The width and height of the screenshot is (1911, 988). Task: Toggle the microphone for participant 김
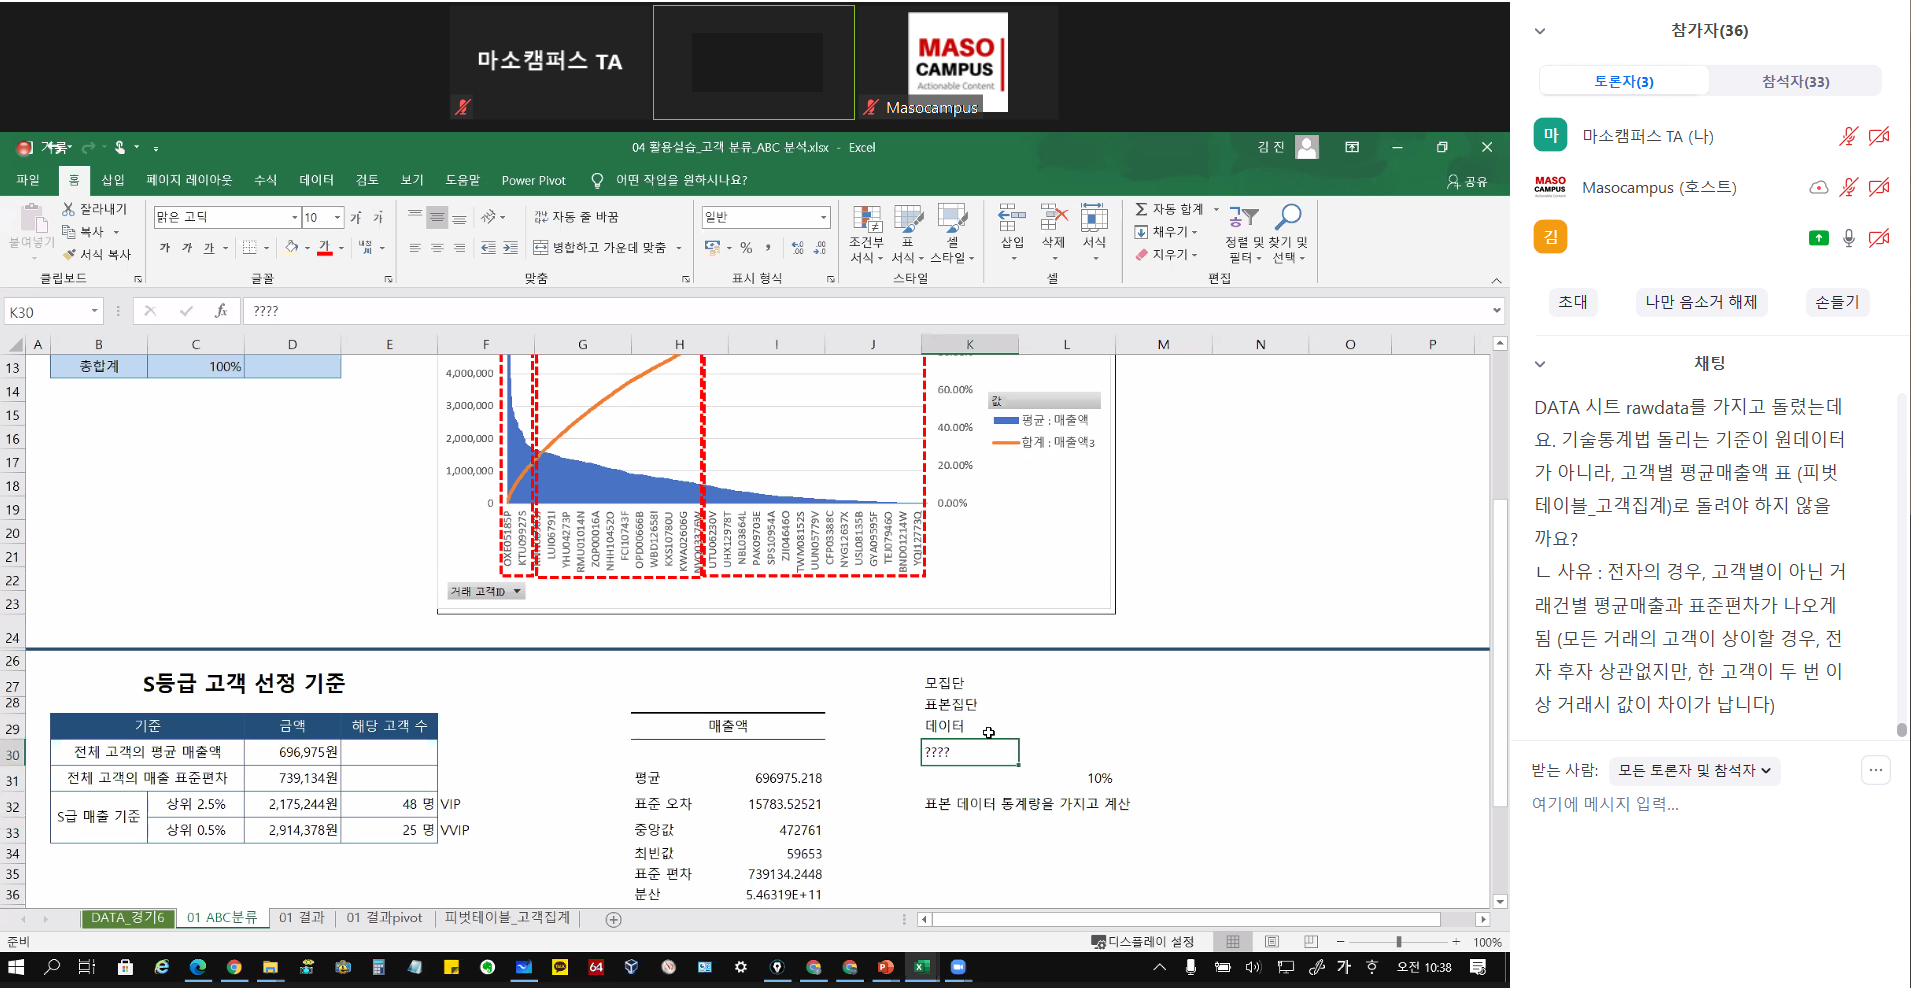[x=1849, y=238]
